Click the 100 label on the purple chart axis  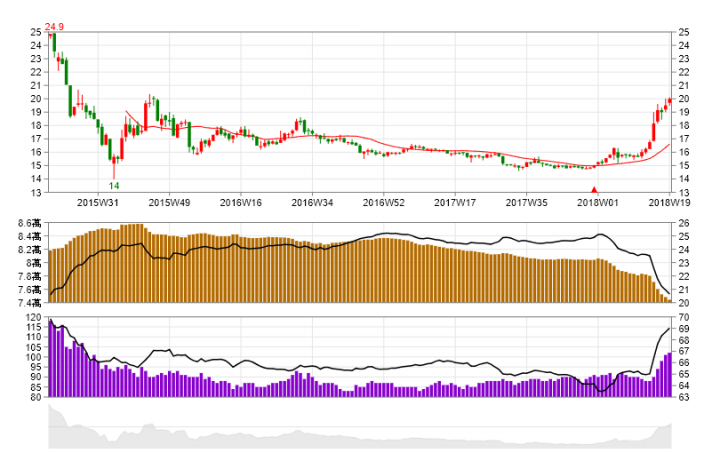(x=34, y=357)
